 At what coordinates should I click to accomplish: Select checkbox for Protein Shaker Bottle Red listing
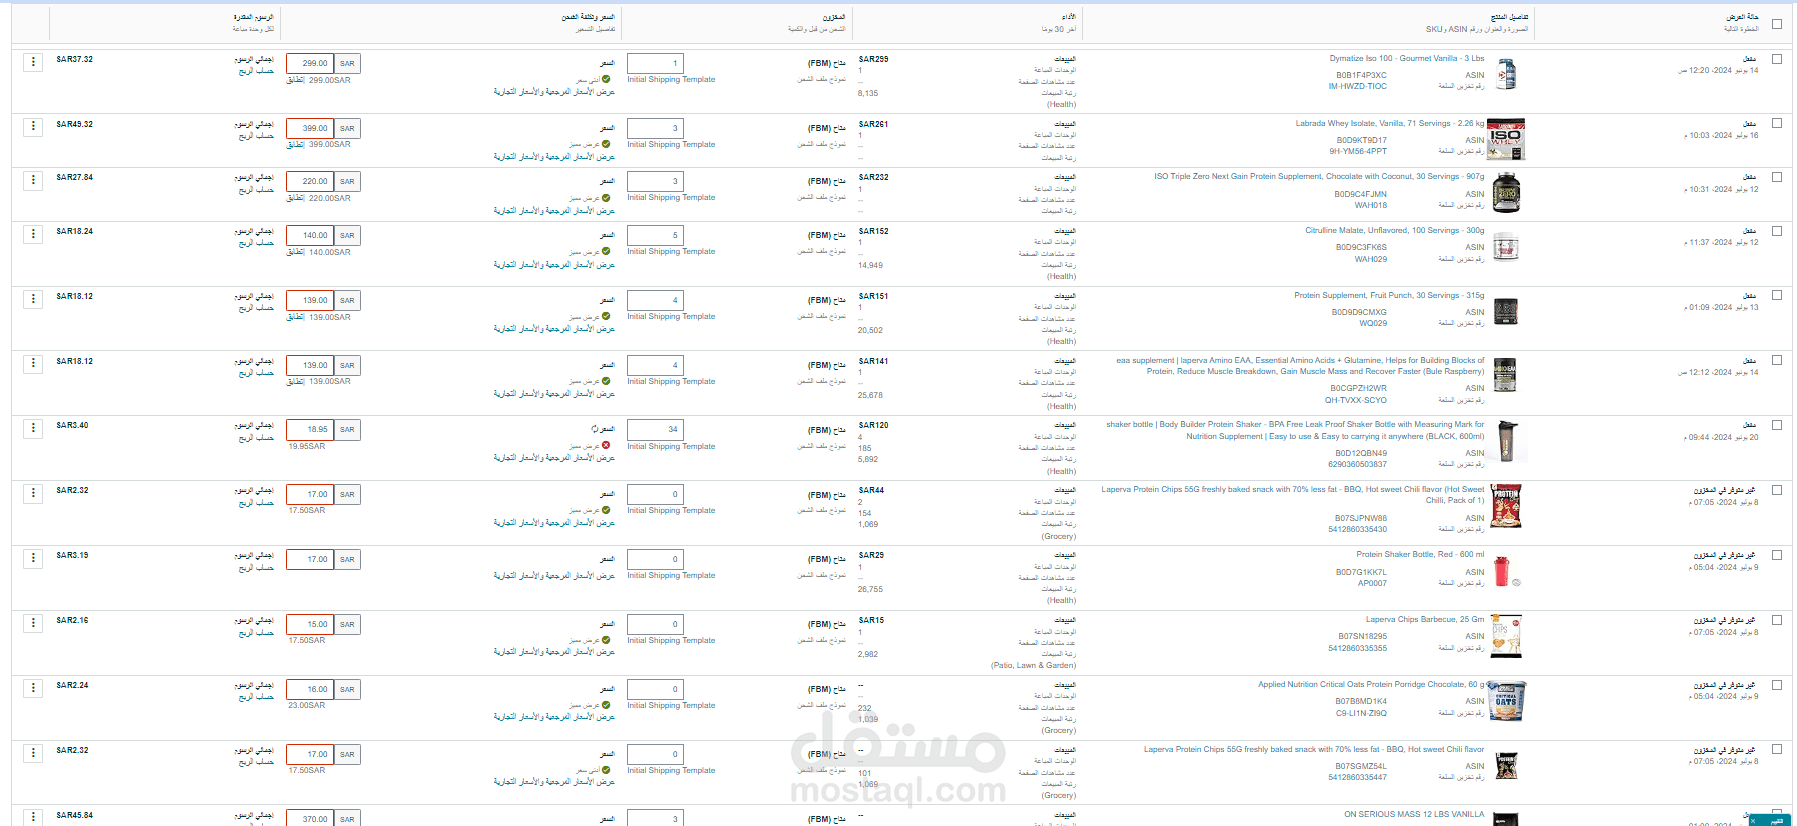pos(1777,555)
